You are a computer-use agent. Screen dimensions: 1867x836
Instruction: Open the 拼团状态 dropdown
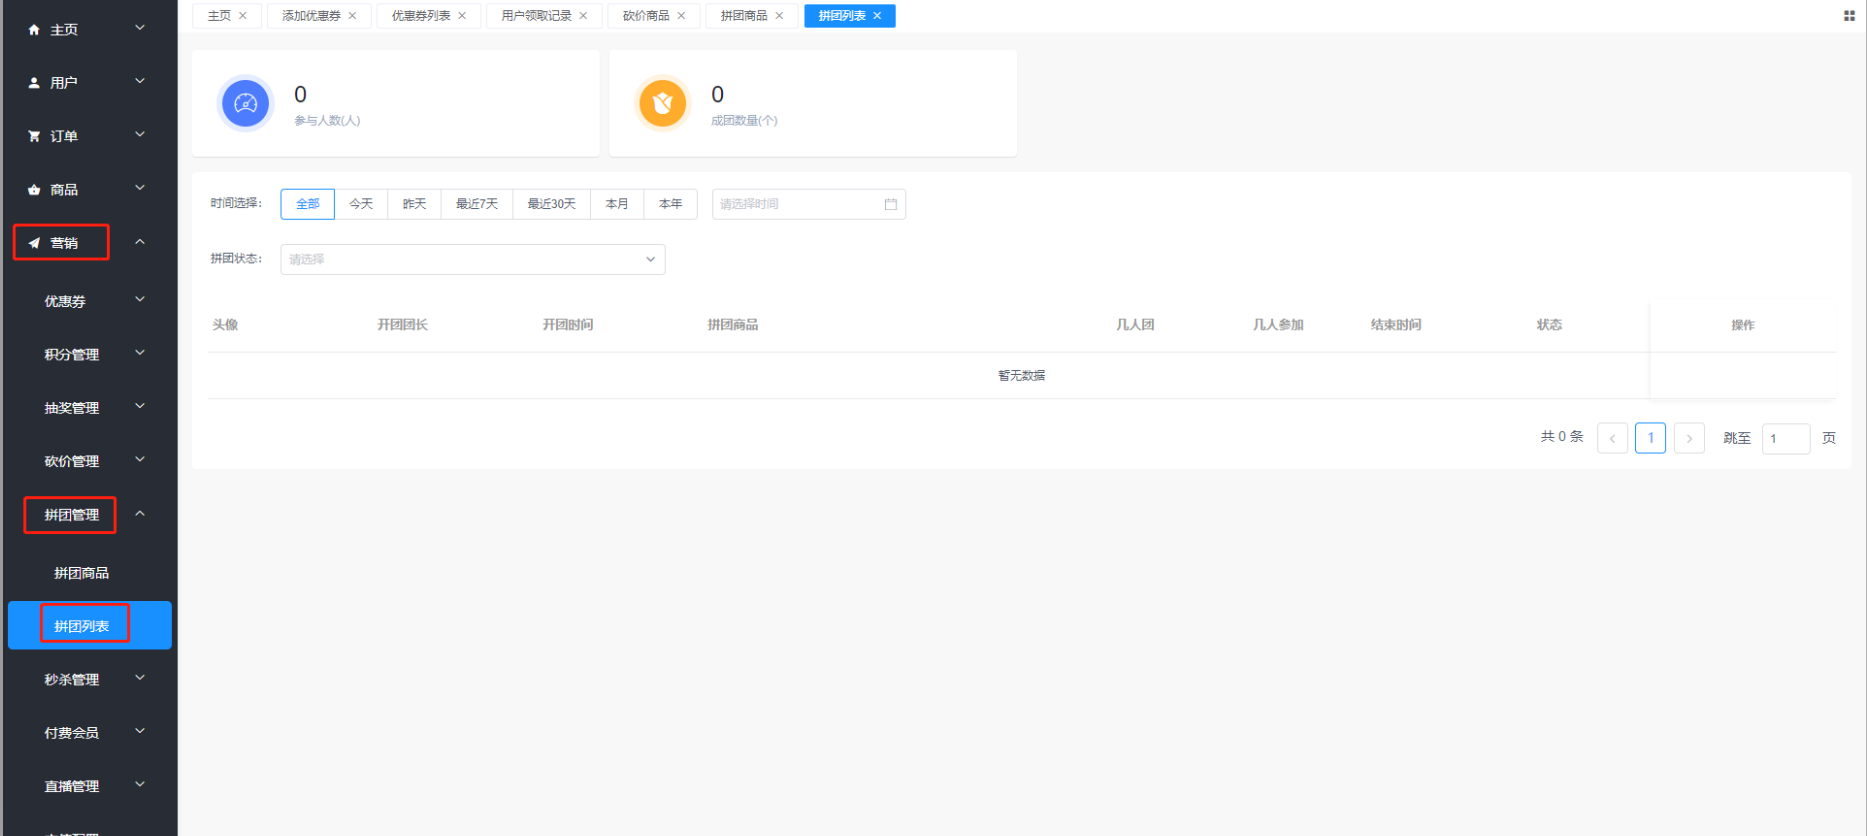click(472, 259)
